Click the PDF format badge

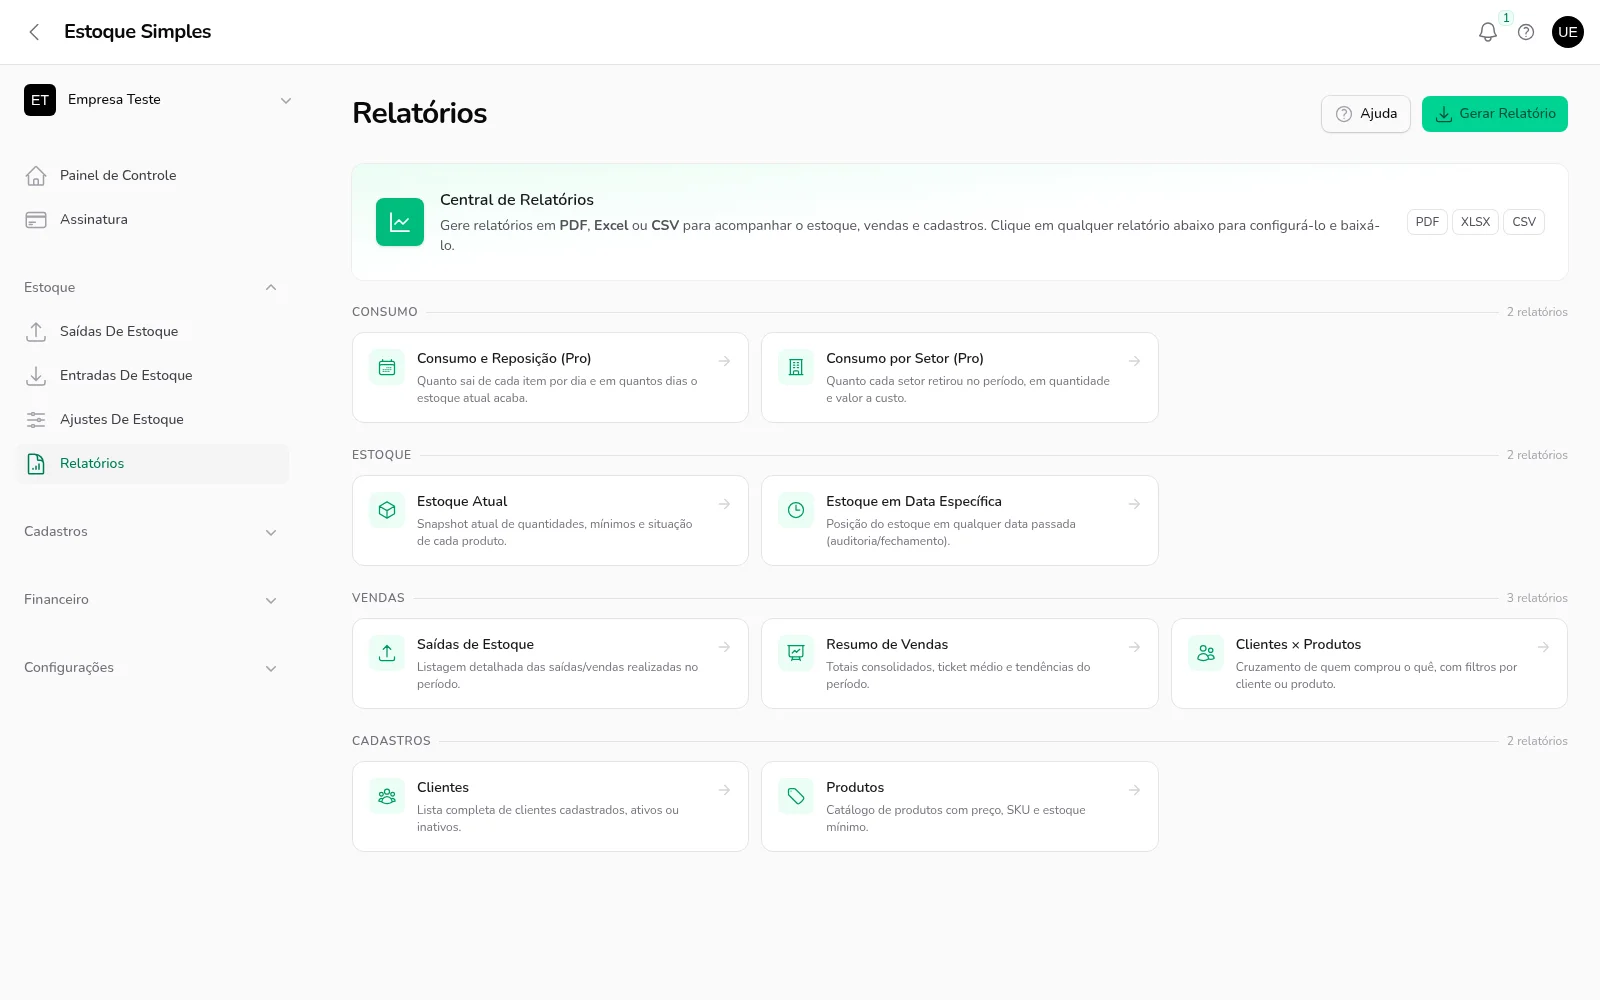click(1427, 222)
